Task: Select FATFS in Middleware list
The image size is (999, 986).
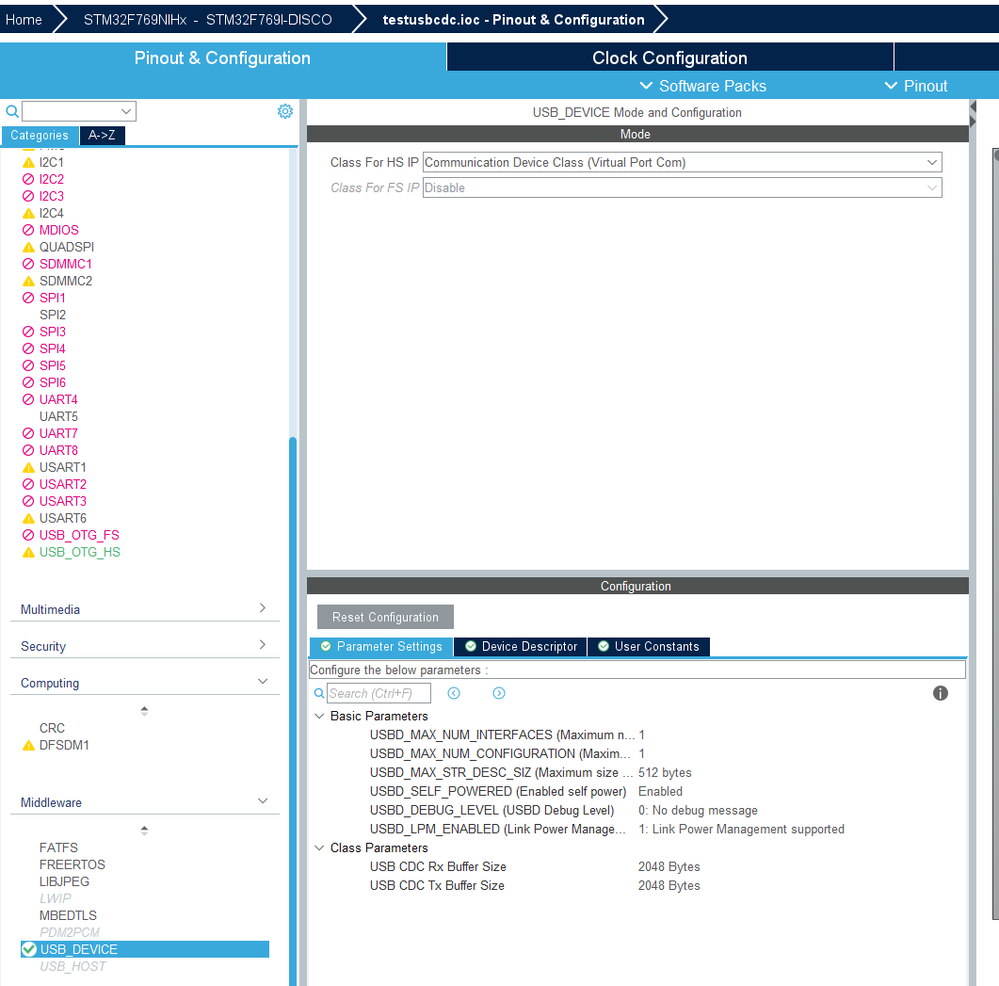Action: (x=59, y=848)
